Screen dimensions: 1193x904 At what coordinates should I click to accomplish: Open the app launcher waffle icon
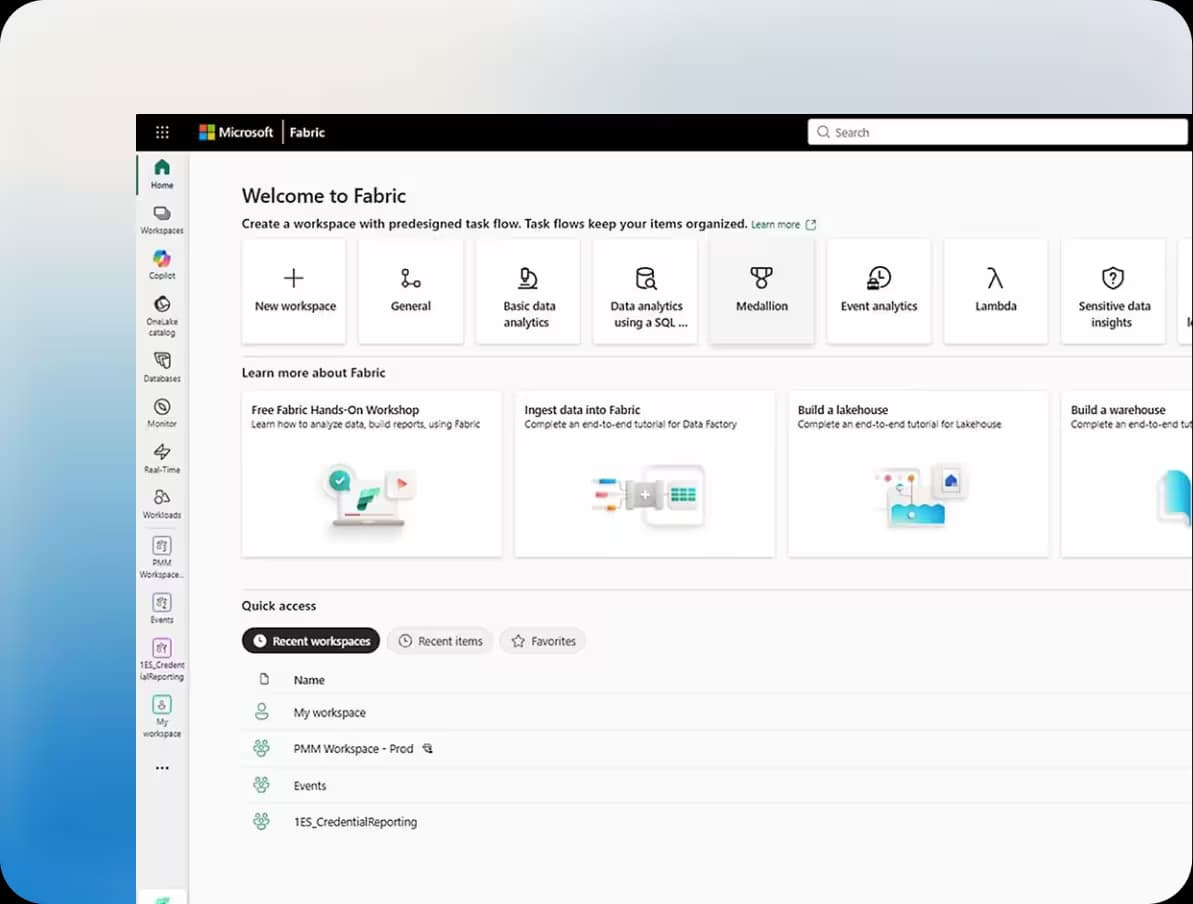[x=162, y=132]
